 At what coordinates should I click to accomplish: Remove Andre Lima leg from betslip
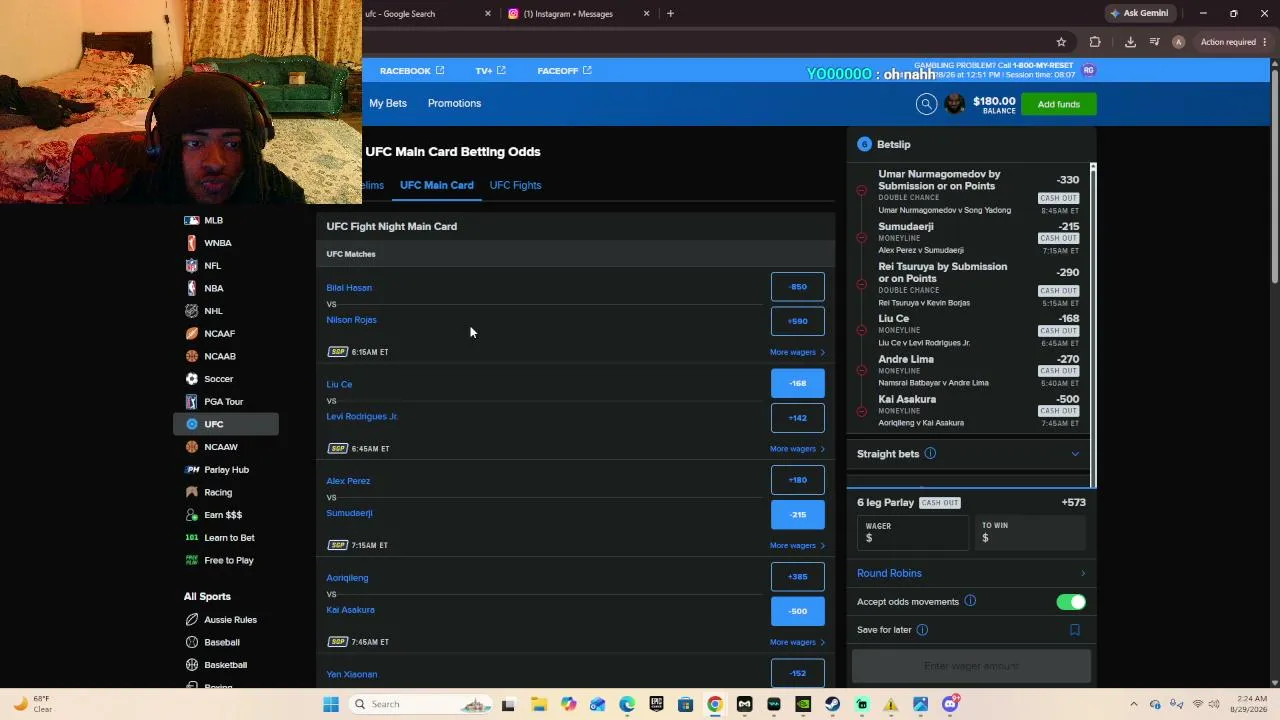[862, 370]
